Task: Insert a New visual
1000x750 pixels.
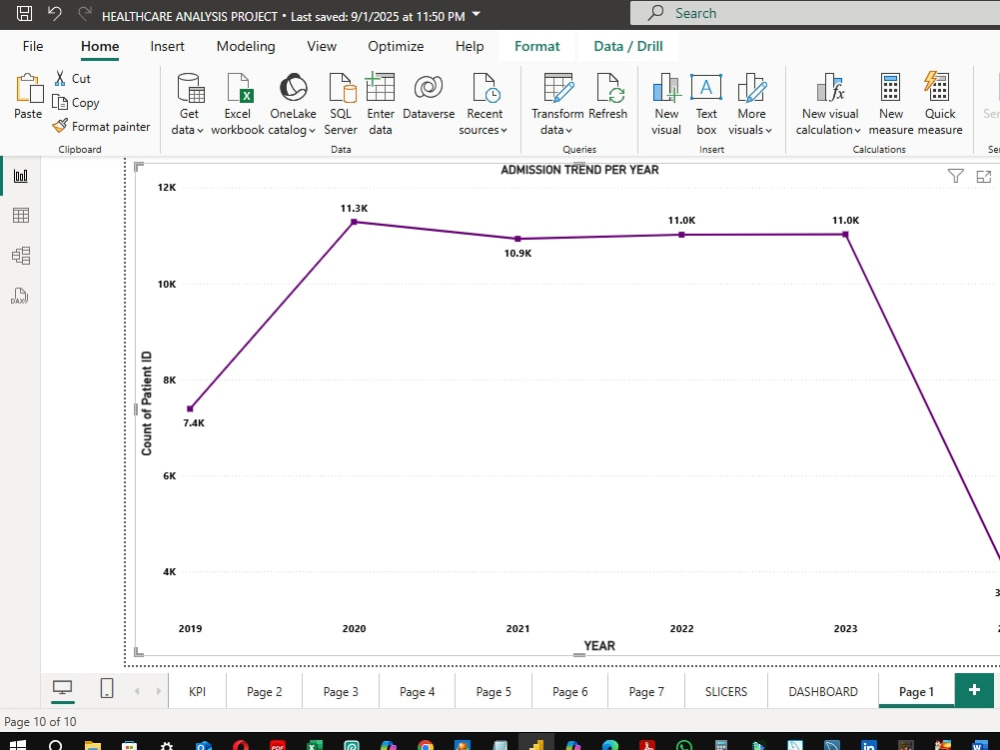Action: tap(666, 103)
